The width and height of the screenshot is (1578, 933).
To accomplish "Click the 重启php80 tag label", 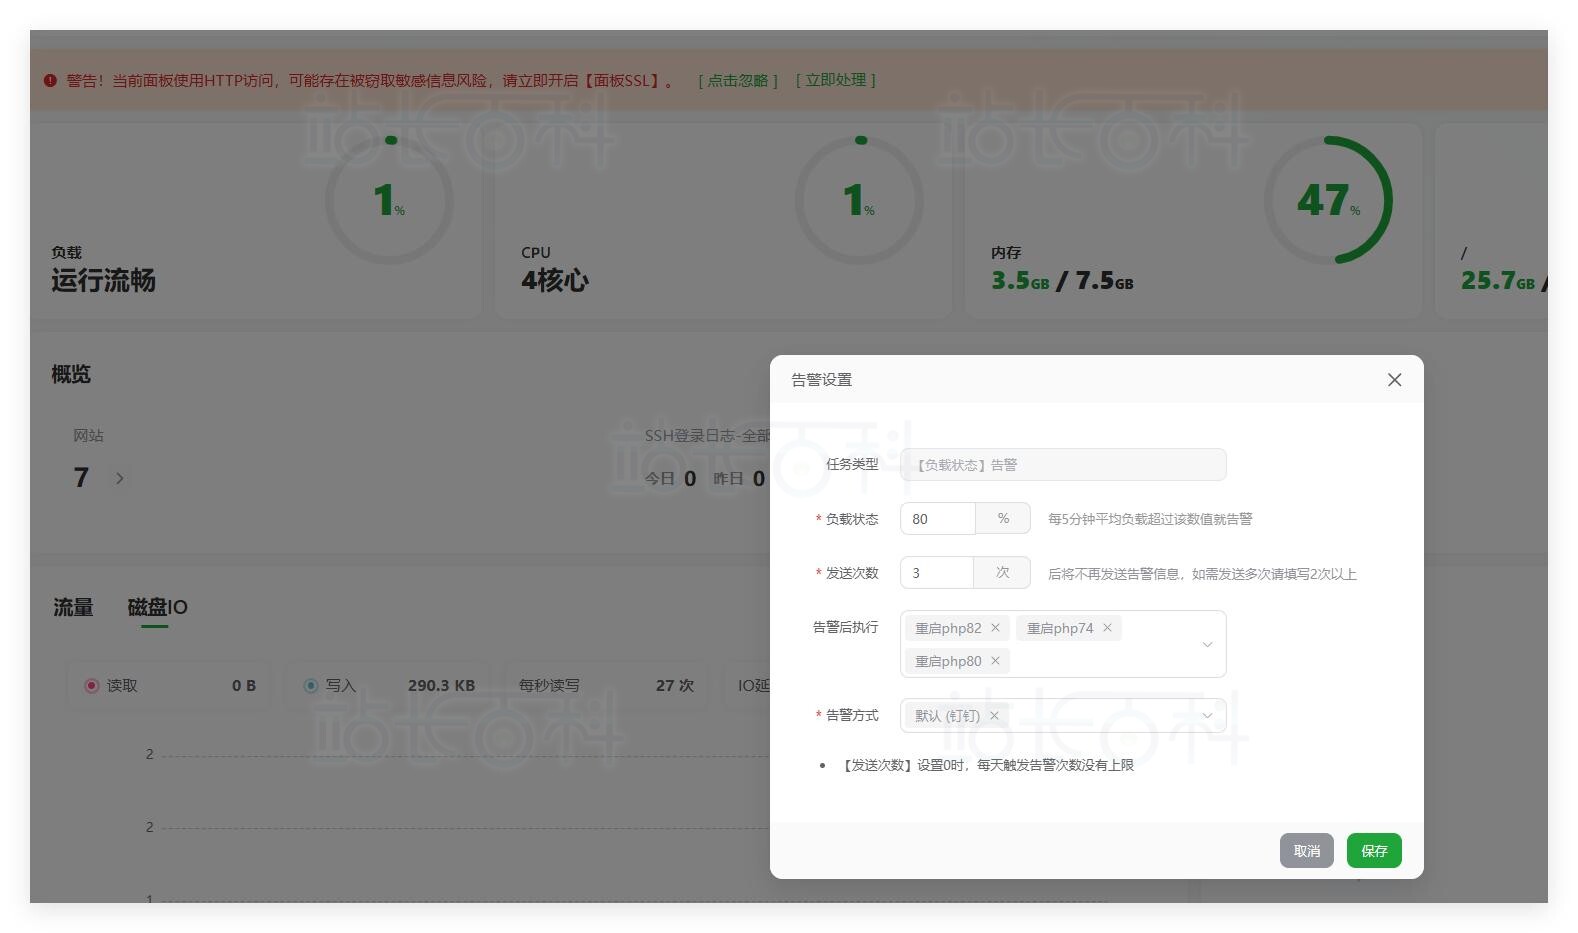I will pyautogui.click(x=948, y=661).
